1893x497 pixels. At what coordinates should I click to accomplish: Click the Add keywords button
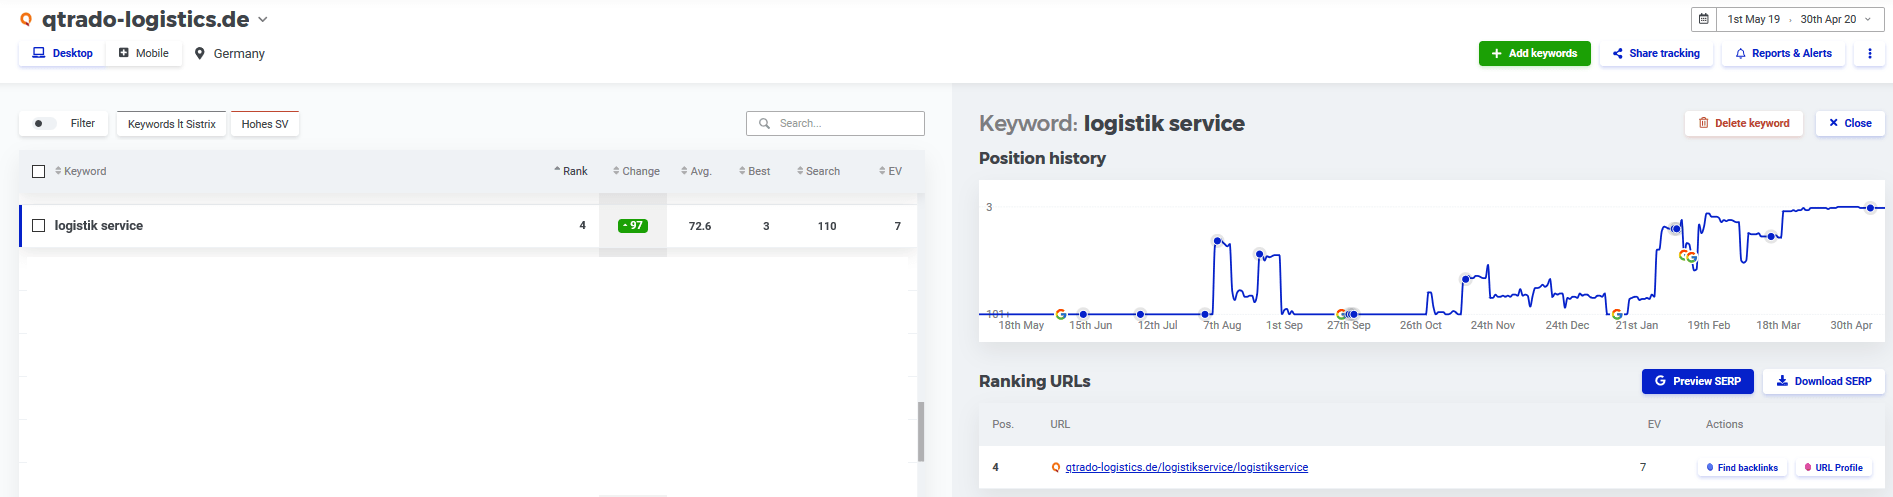(x=1534, y=53)
